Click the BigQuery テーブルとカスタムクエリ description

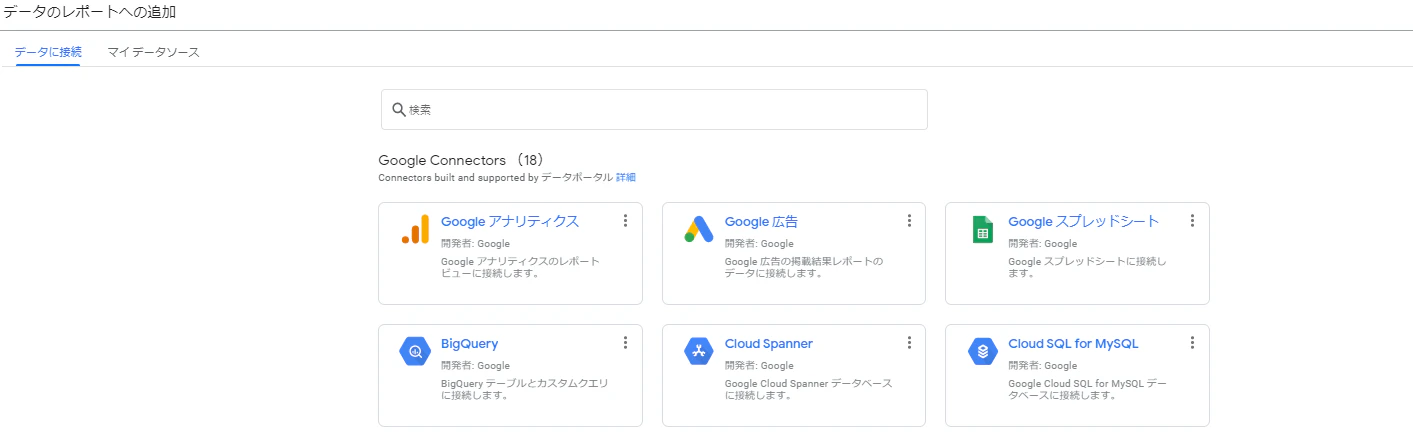(x=524, y=389)
